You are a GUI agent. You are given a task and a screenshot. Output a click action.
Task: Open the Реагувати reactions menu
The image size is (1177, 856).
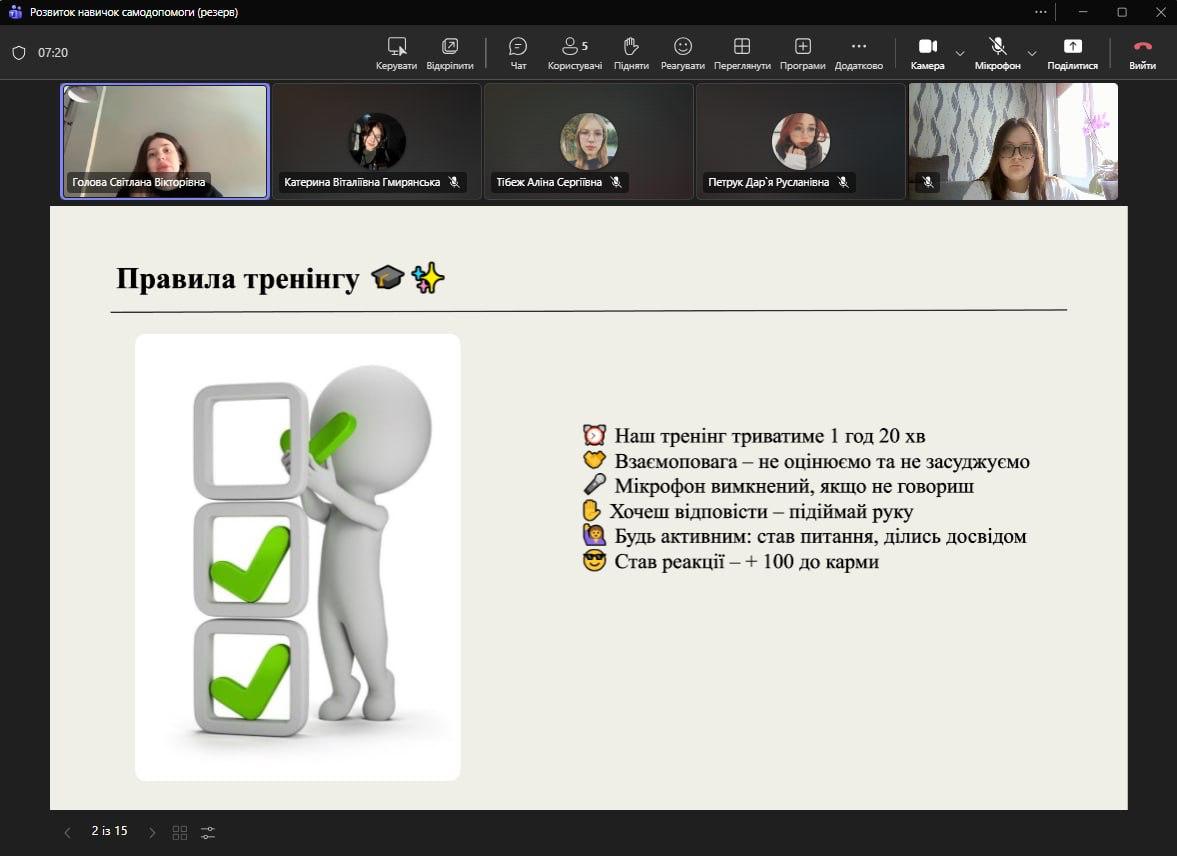coord(682,53)
